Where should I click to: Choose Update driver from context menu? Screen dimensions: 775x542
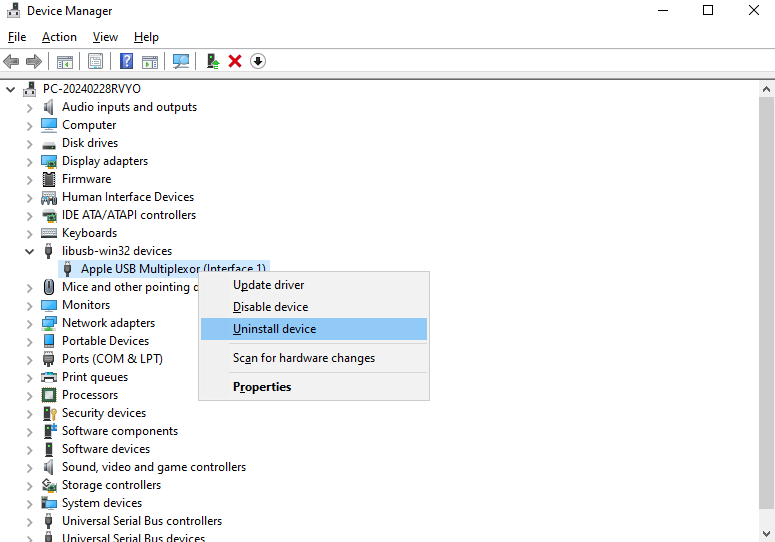pyautogui.click(x=314, y=285)
